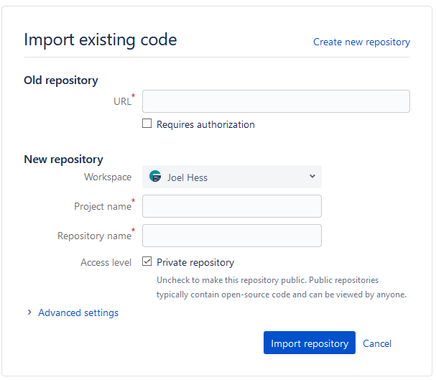This screenshot has width=436, height=380.
Task: Focus the Project name text box
Action: point(232,206)
